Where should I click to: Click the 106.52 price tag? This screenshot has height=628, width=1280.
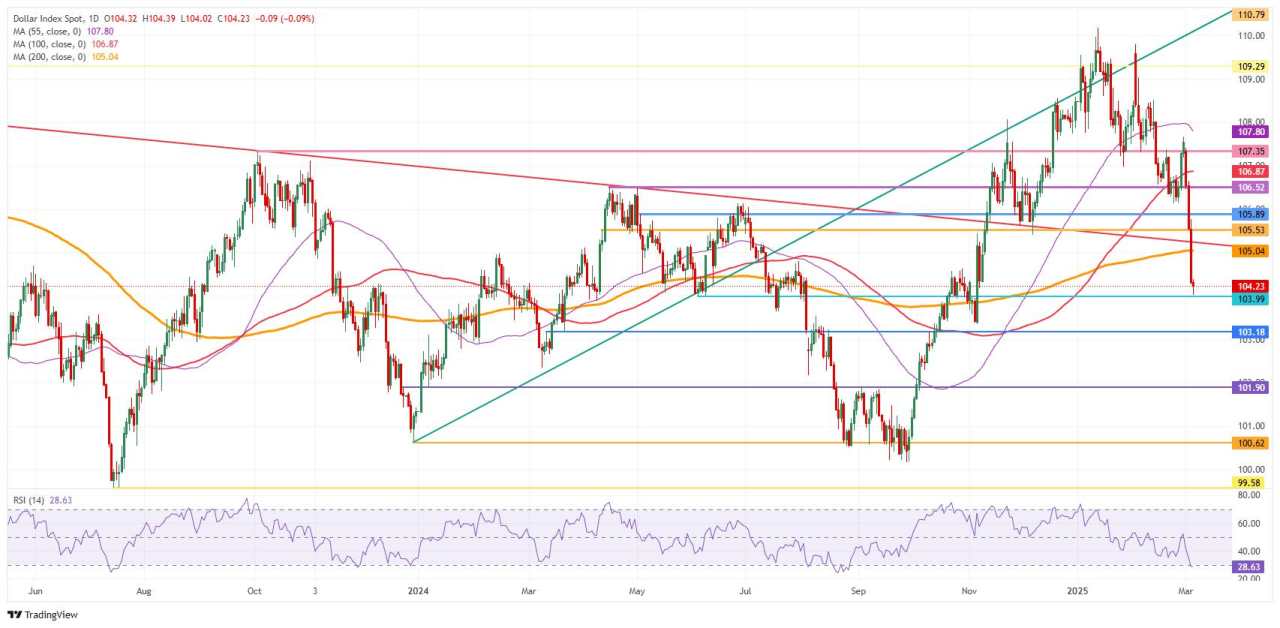(1252, 187)
